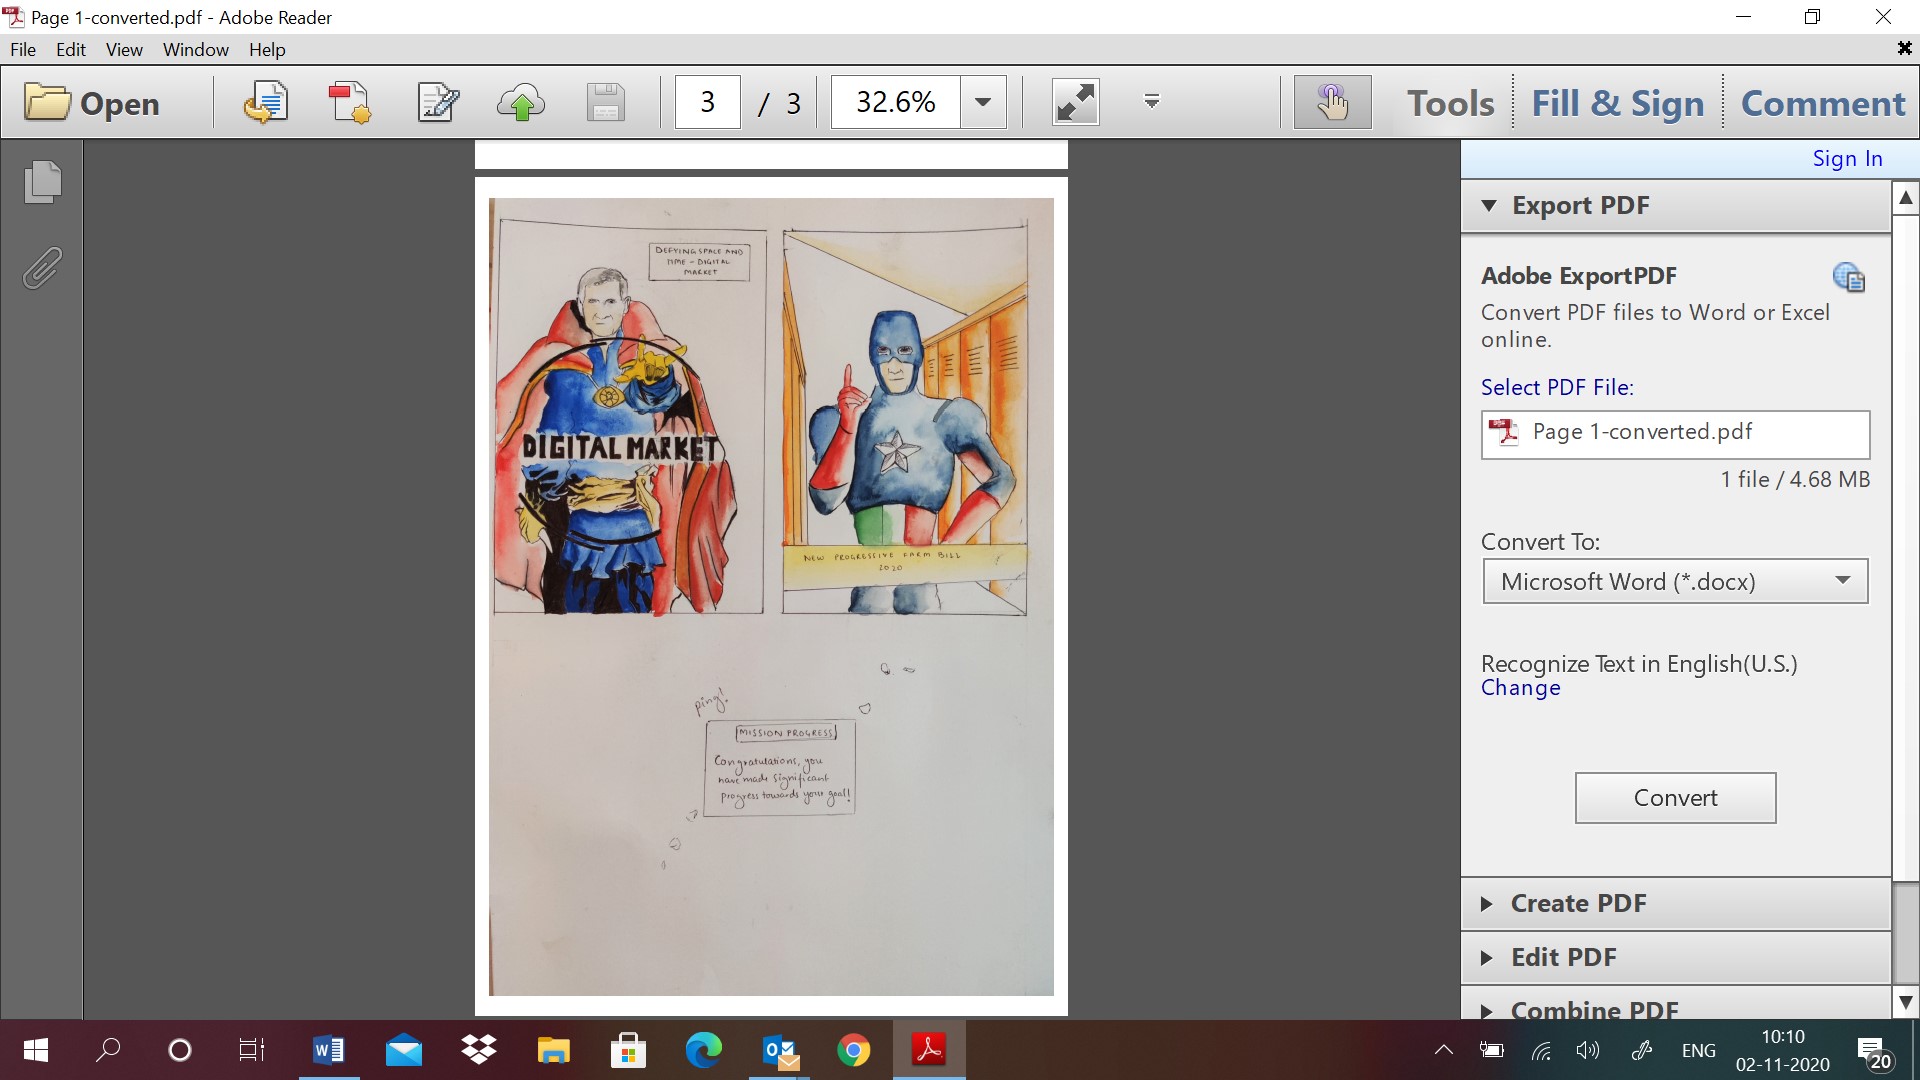Open the View menu
Viewport: 1920px width, 1080px height.
coord(124,49)
